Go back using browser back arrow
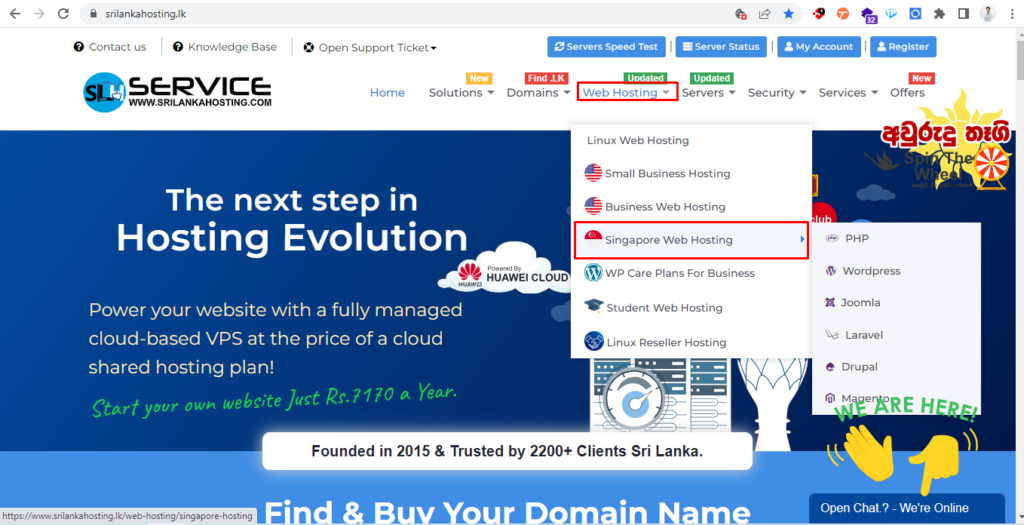 point(14,14)
